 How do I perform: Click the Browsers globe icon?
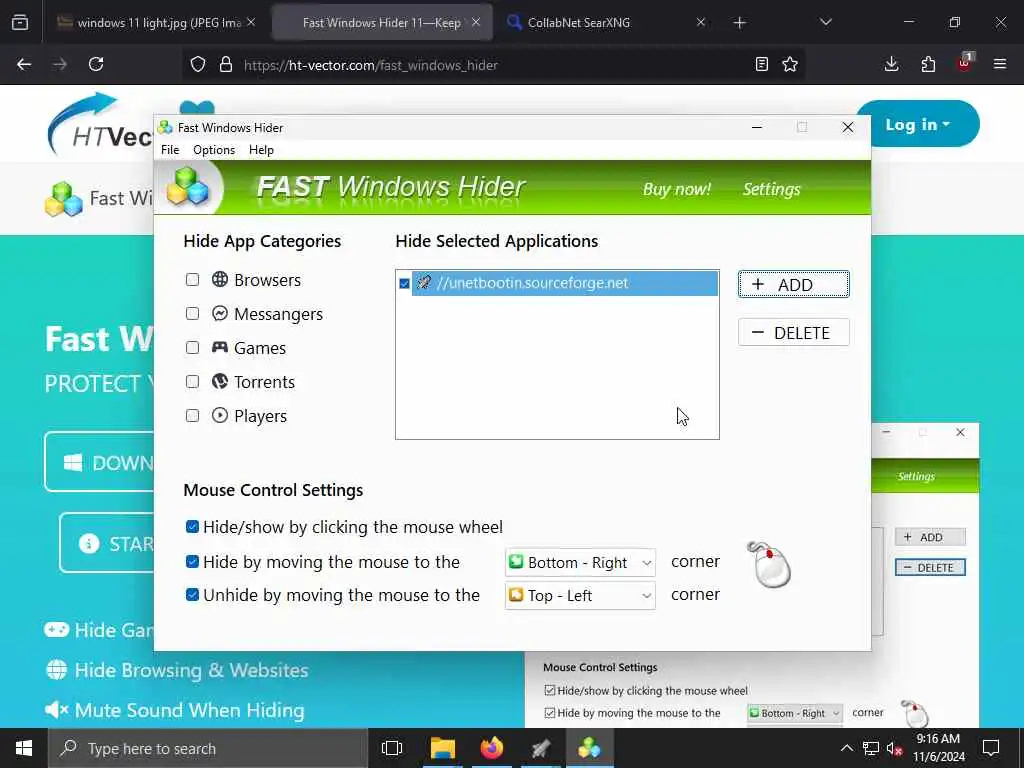coord(219,280)
